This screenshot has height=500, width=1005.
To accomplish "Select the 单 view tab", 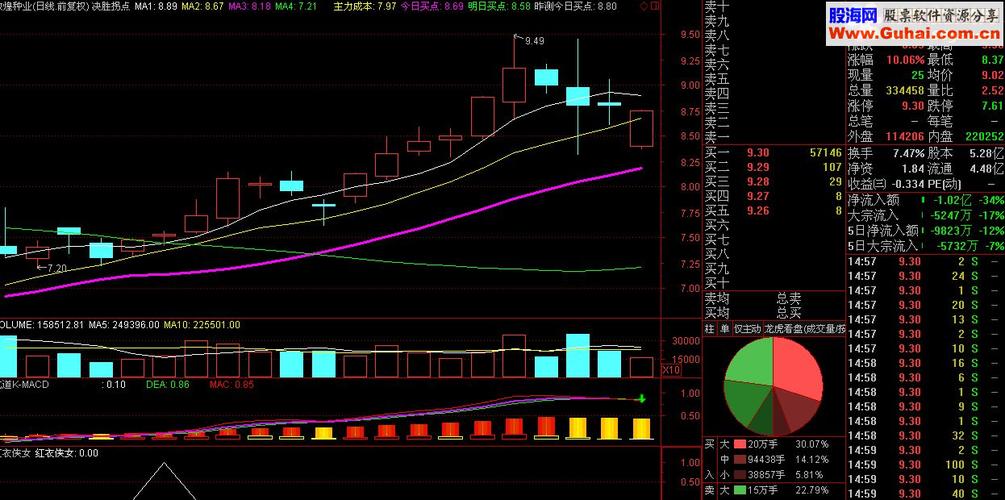I will tap(724, 328).
